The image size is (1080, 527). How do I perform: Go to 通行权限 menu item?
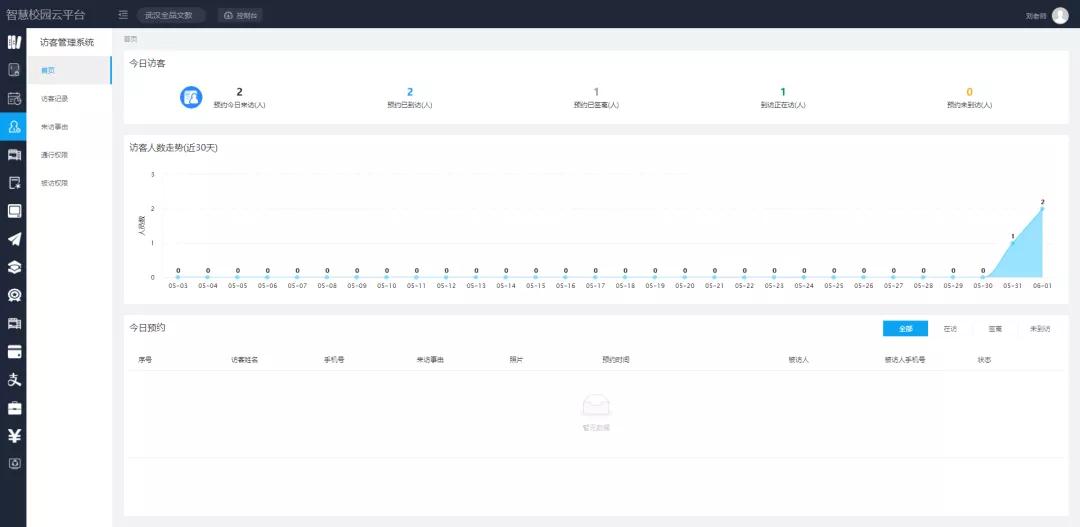click(x=55, y=155)
